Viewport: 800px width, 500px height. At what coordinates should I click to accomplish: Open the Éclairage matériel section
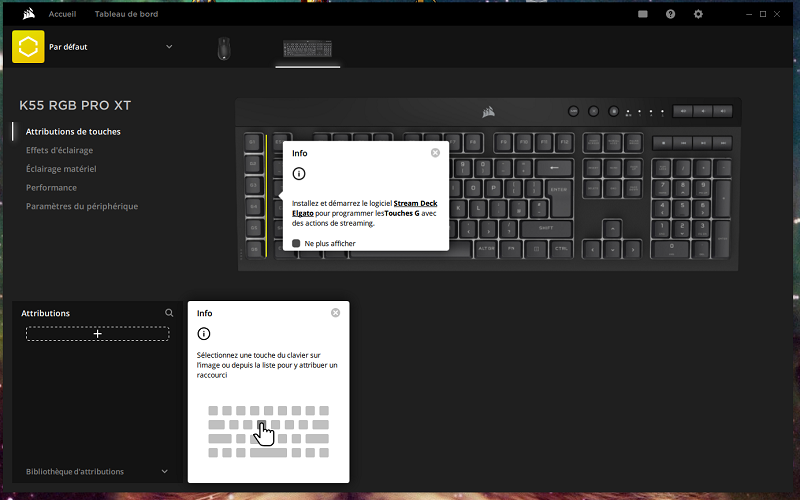61,169
